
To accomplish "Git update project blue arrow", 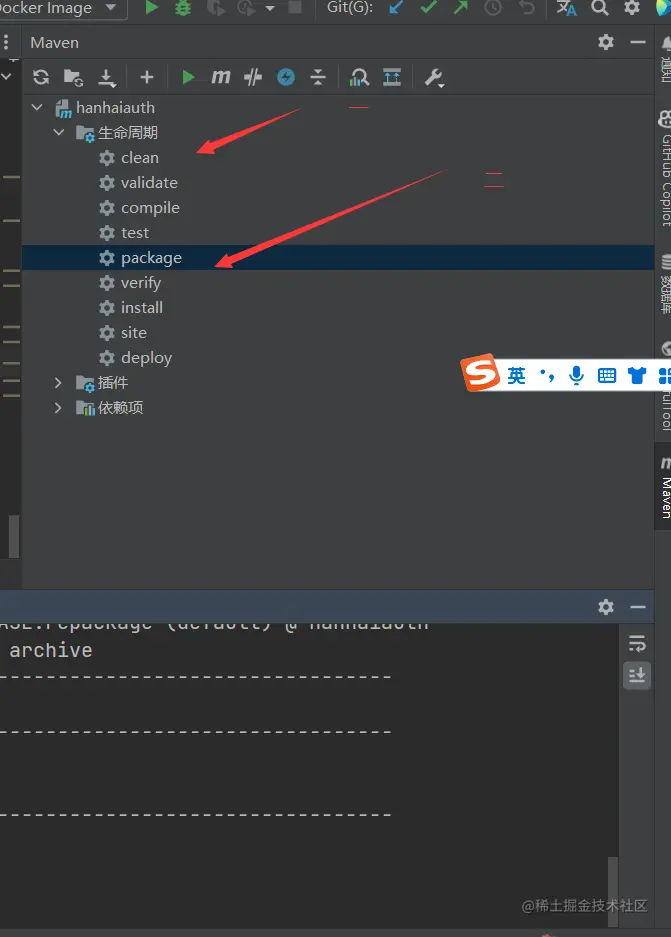I will click(396, 8).
